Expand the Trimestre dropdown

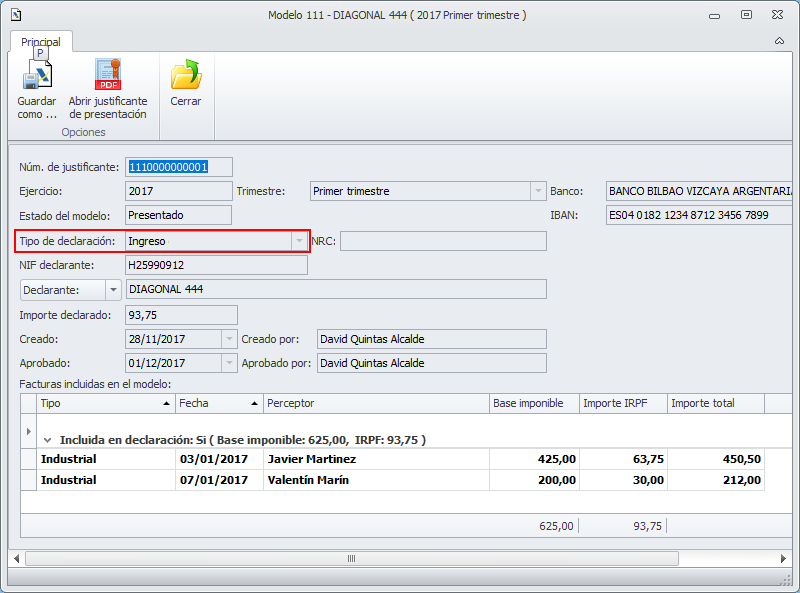pyautogui.click(x=536, y=191)
